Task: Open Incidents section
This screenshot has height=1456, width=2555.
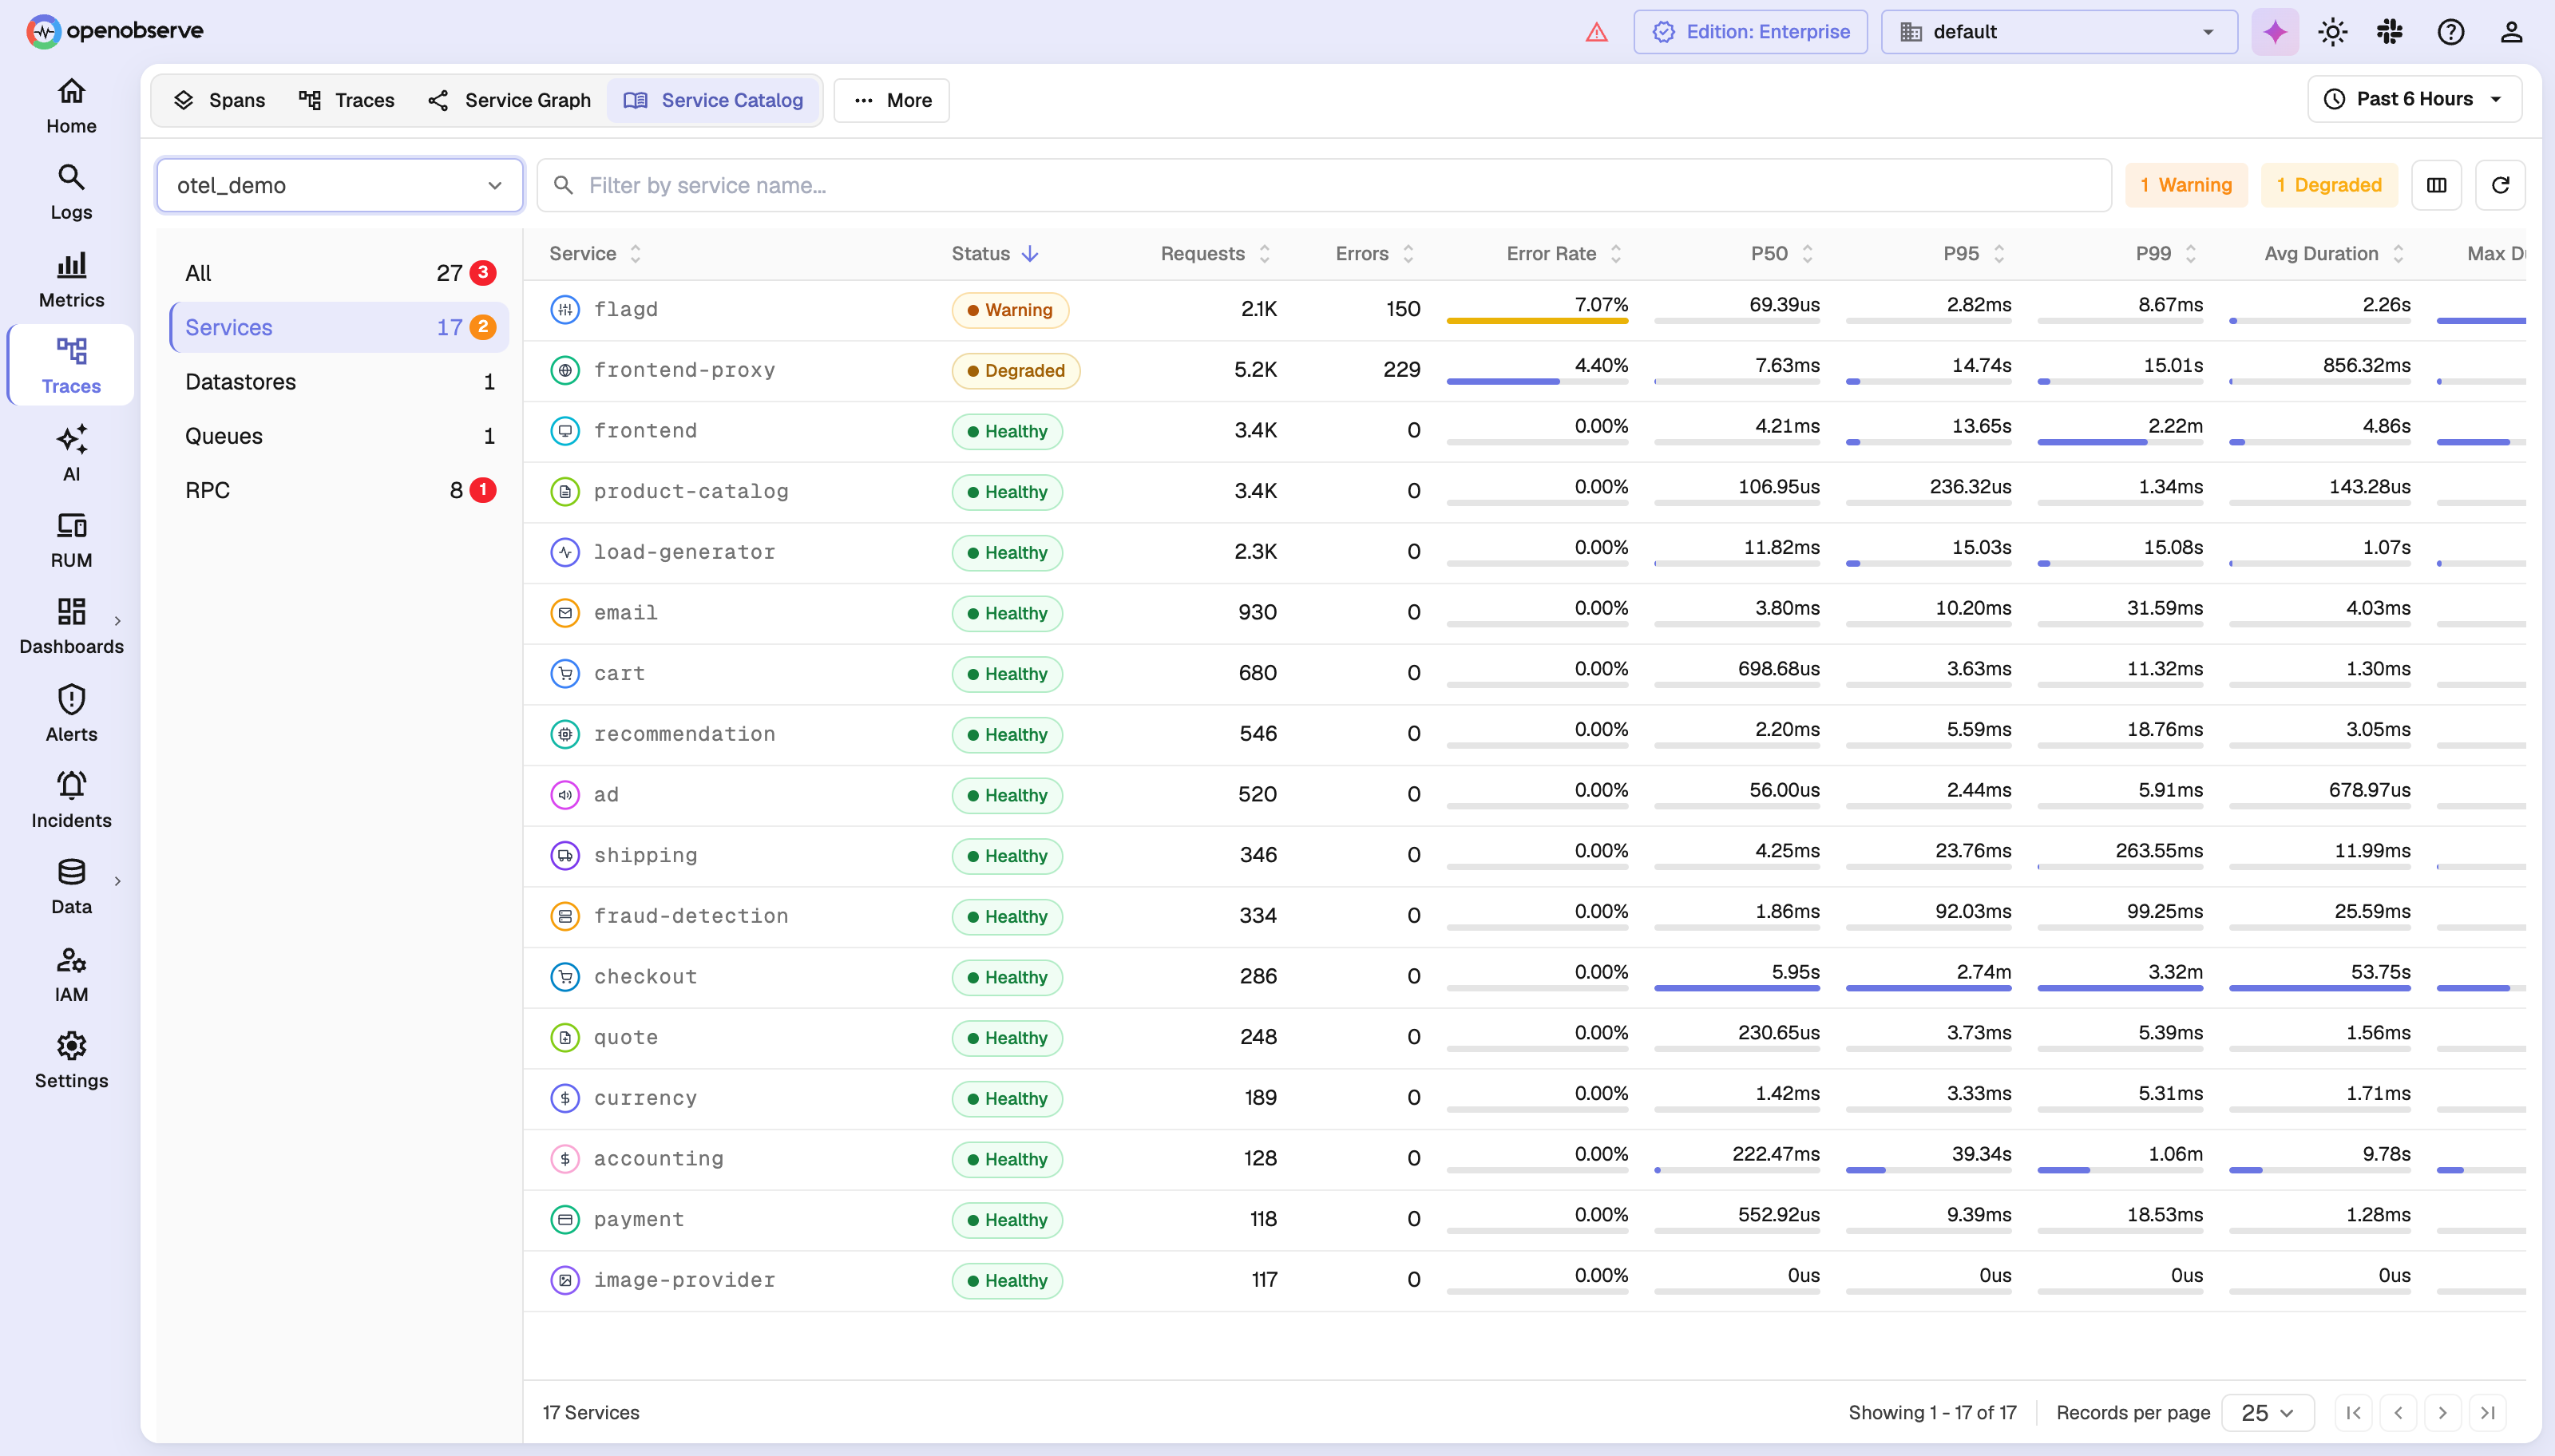Action: 71,801
